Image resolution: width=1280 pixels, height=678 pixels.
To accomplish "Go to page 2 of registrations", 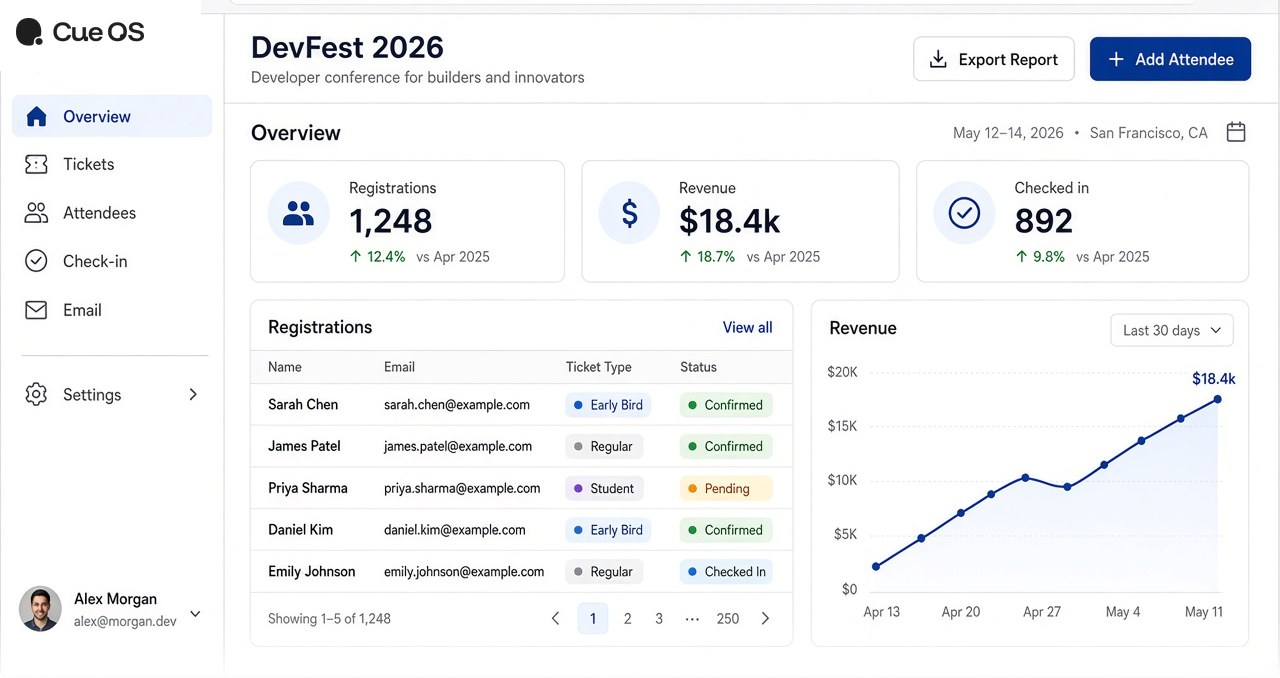I will tap(627, 619).
